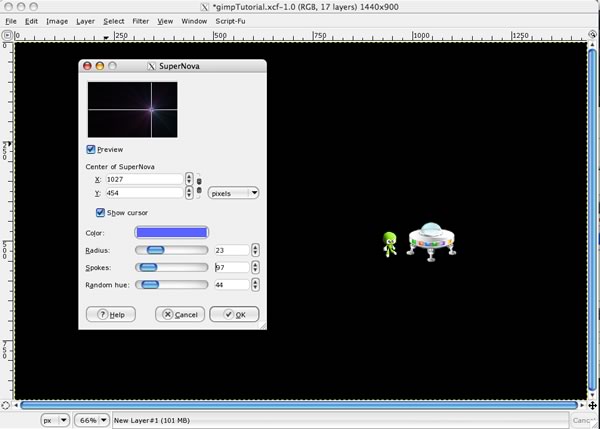
Task: Click the zoom-on-resize icon at top-right of canvas
Action: [x=593, y=35]
